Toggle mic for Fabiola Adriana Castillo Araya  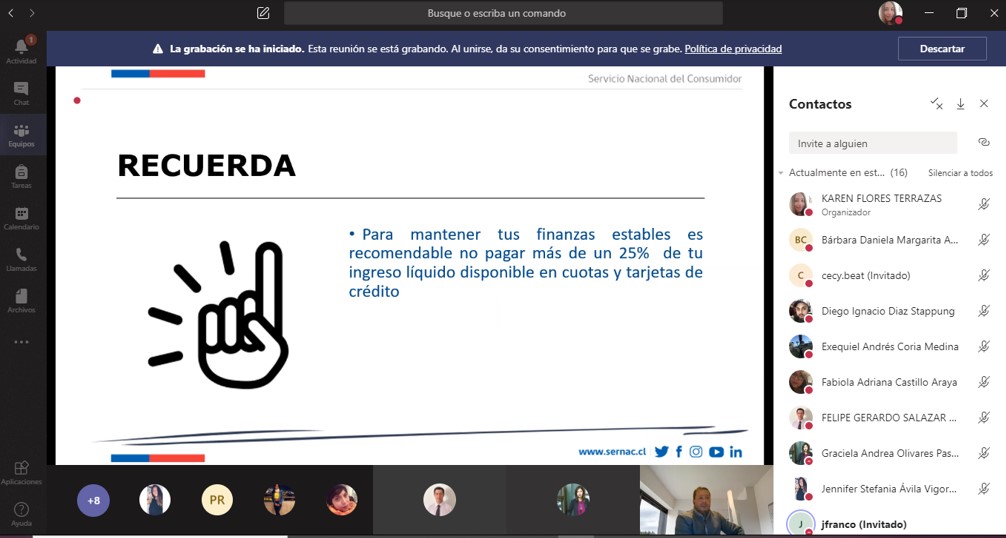coord(984,382)
